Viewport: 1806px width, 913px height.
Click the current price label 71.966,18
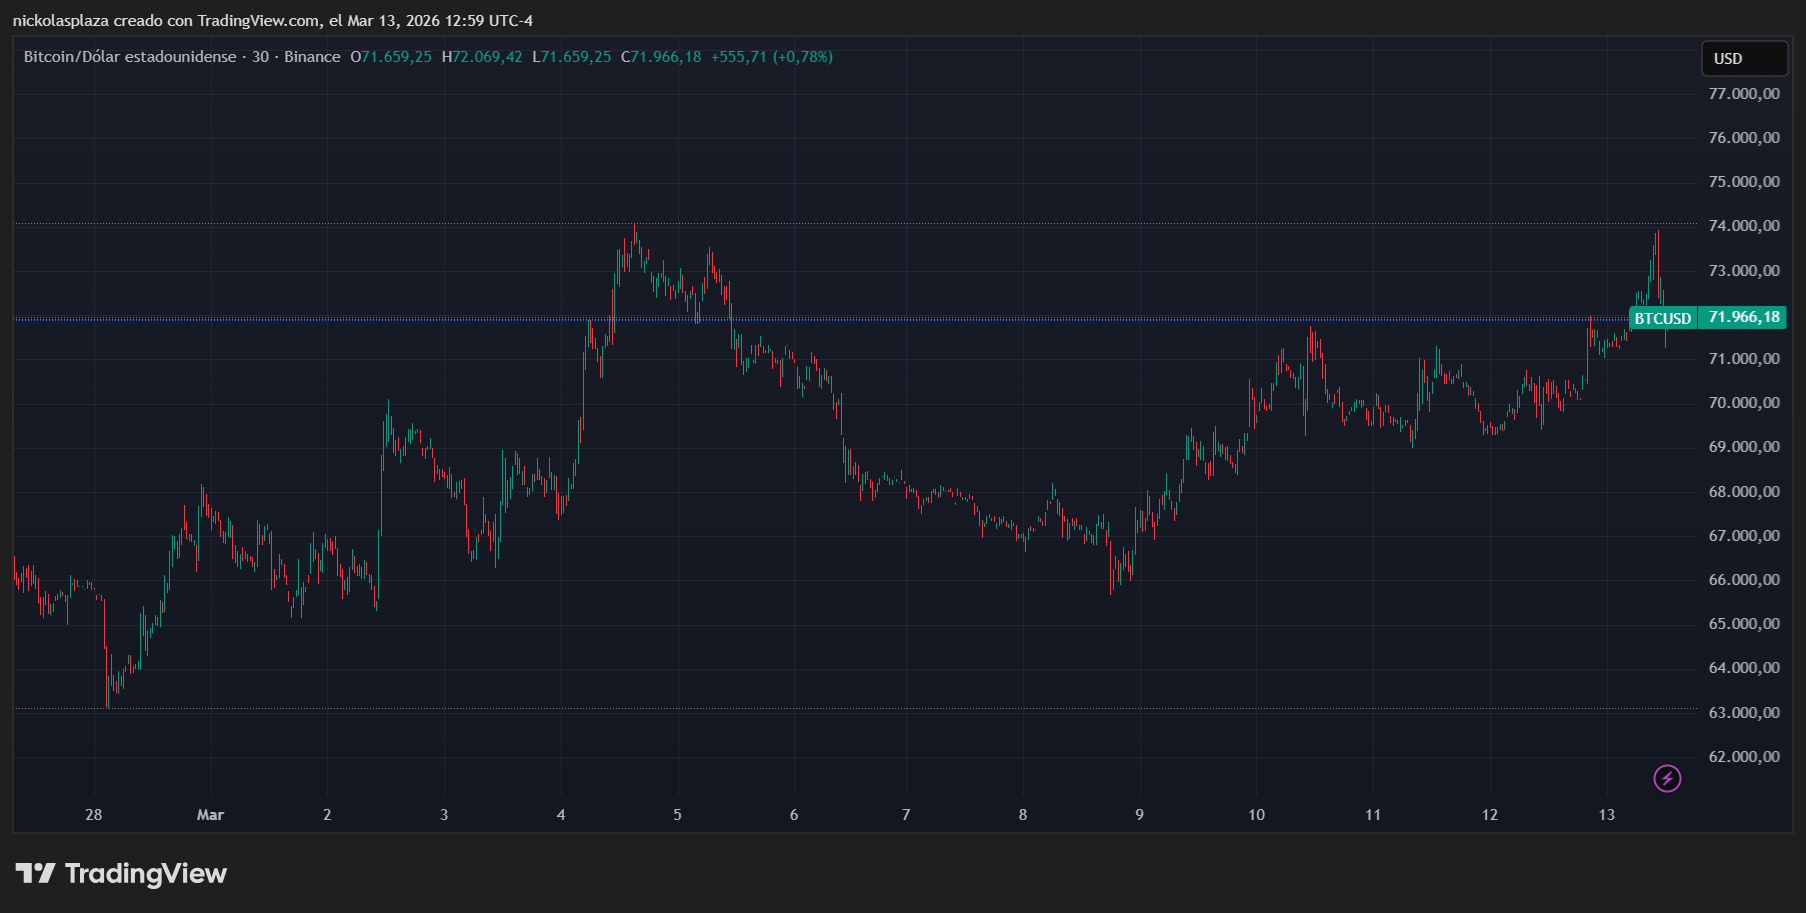(1744, 317)
